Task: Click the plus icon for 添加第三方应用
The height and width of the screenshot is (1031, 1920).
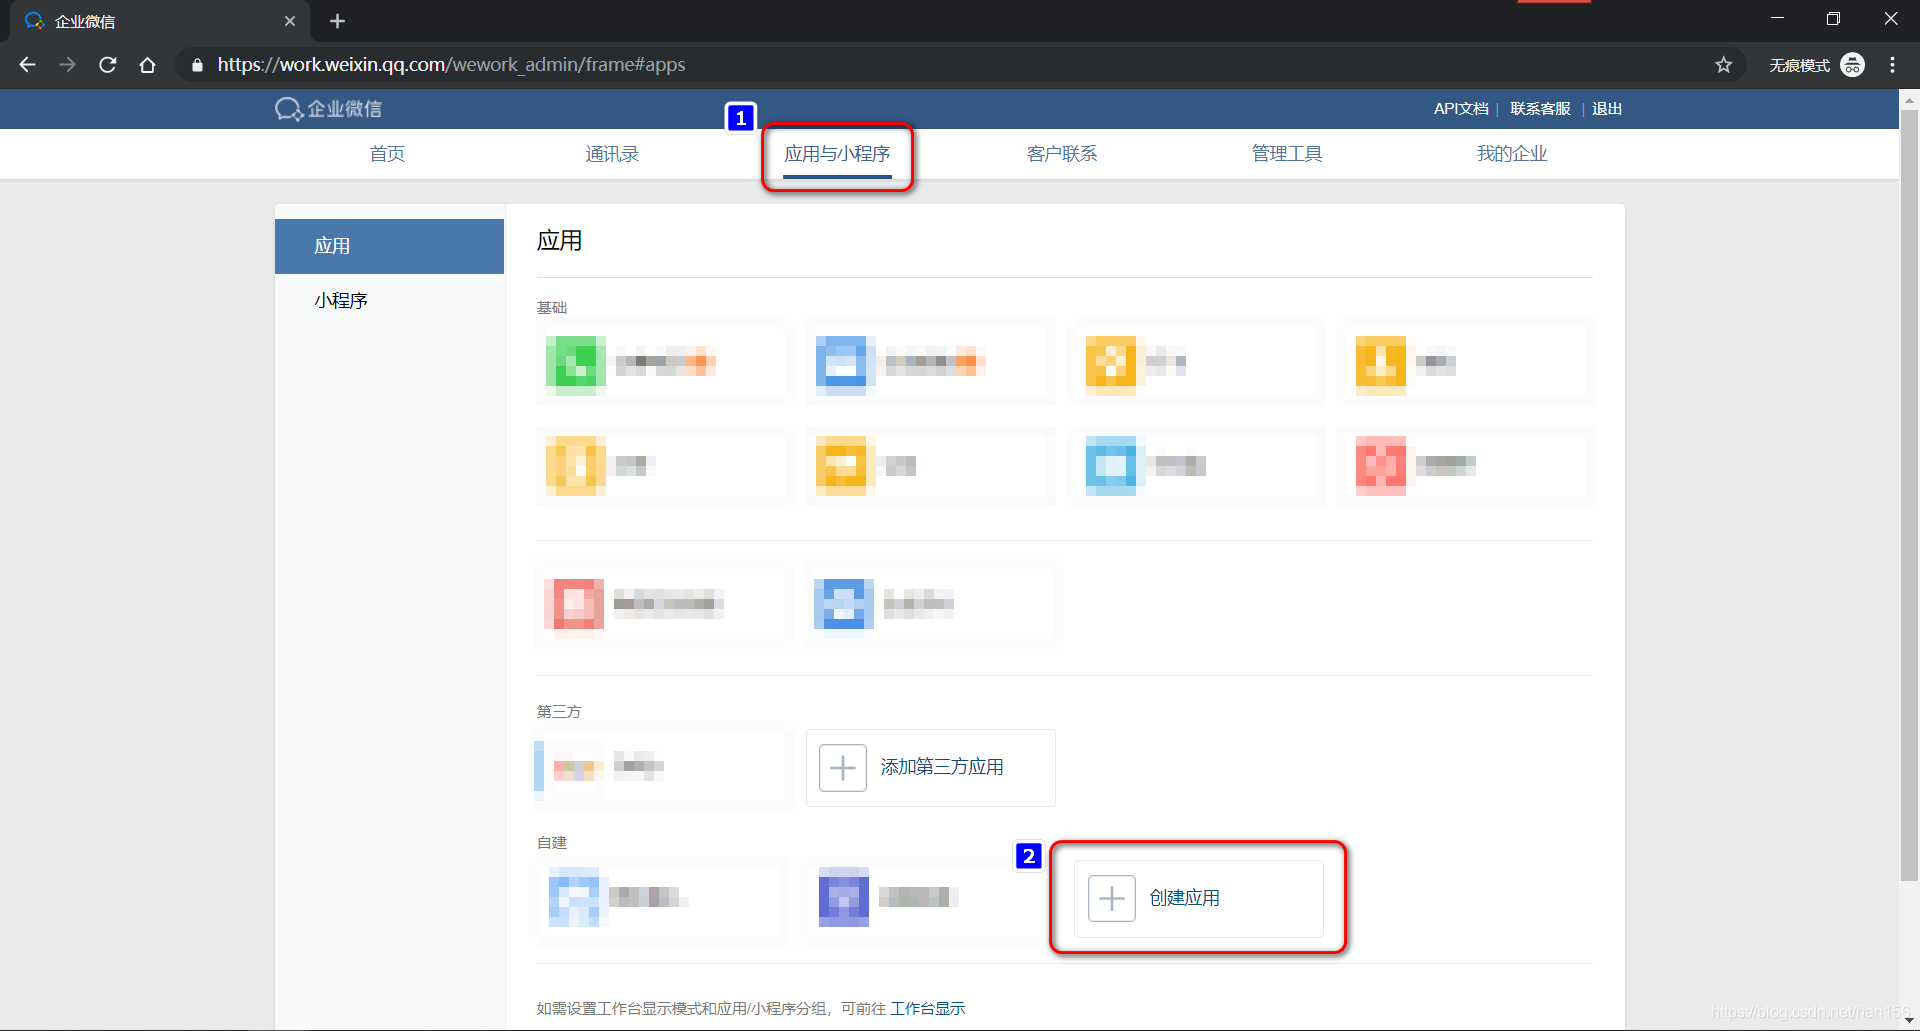Action: (x=843, y=768)
